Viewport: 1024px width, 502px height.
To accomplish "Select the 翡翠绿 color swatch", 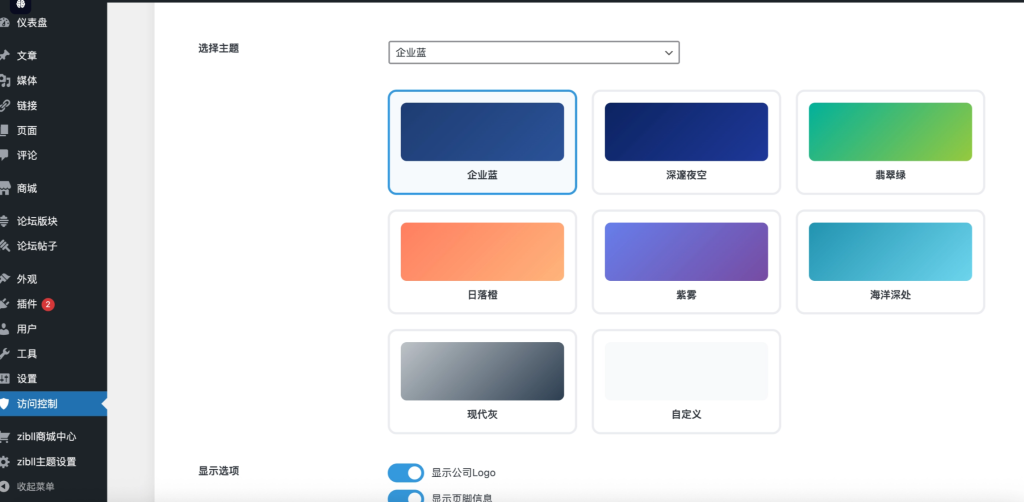I will [x=890, y=132].
